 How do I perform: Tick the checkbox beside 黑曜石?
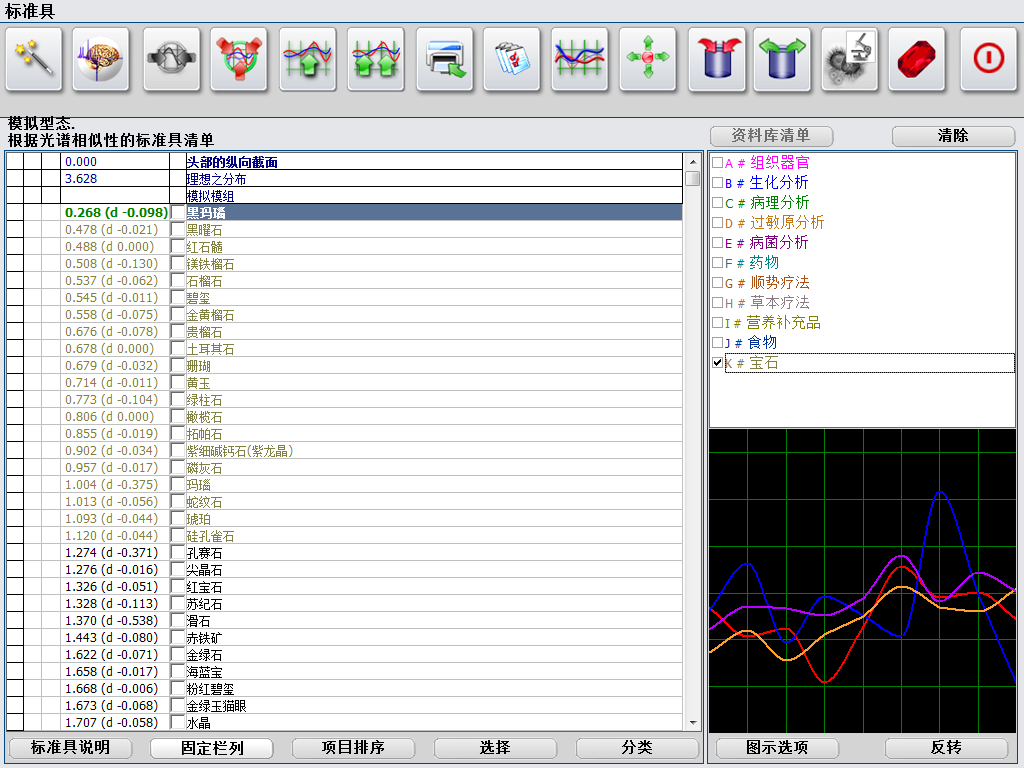tap(178, 230)
